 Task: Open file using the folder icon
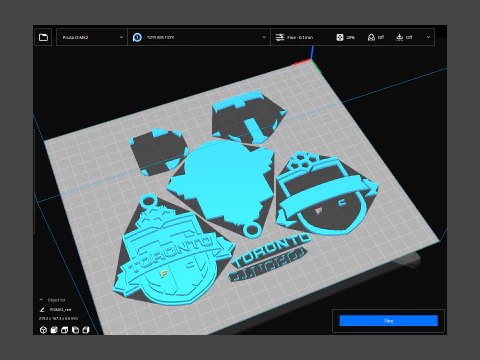click(43, 37)
